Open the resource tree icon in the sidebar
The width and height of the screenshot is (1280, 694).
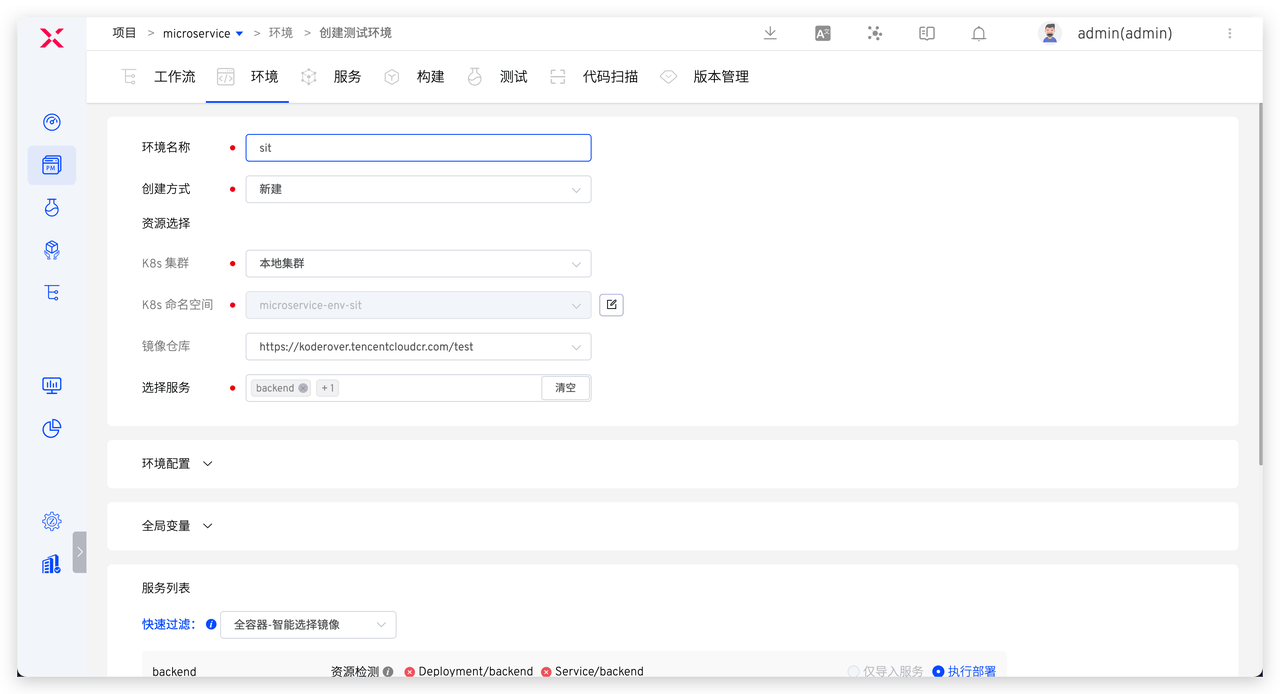51,292
